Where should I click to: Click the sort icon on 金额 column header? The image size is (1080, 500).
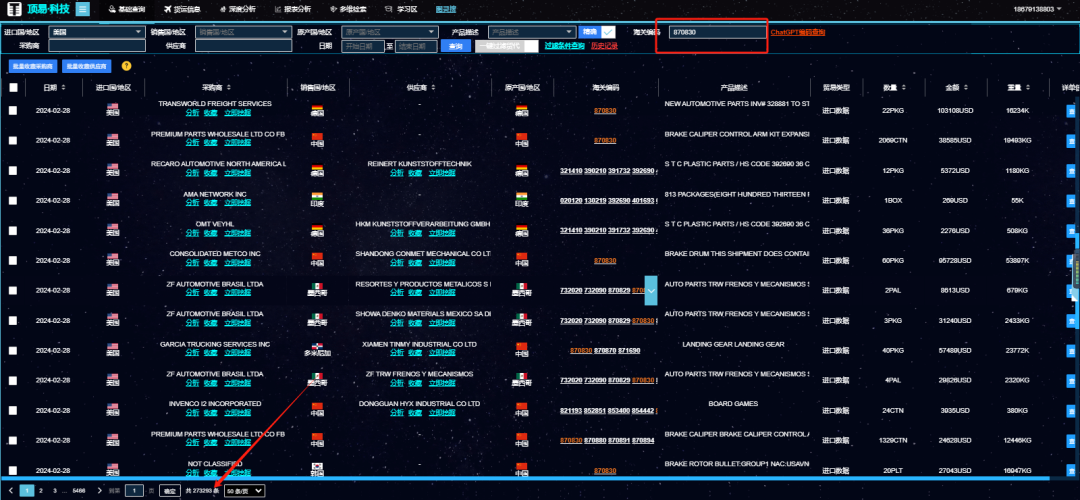coord(966,87)
